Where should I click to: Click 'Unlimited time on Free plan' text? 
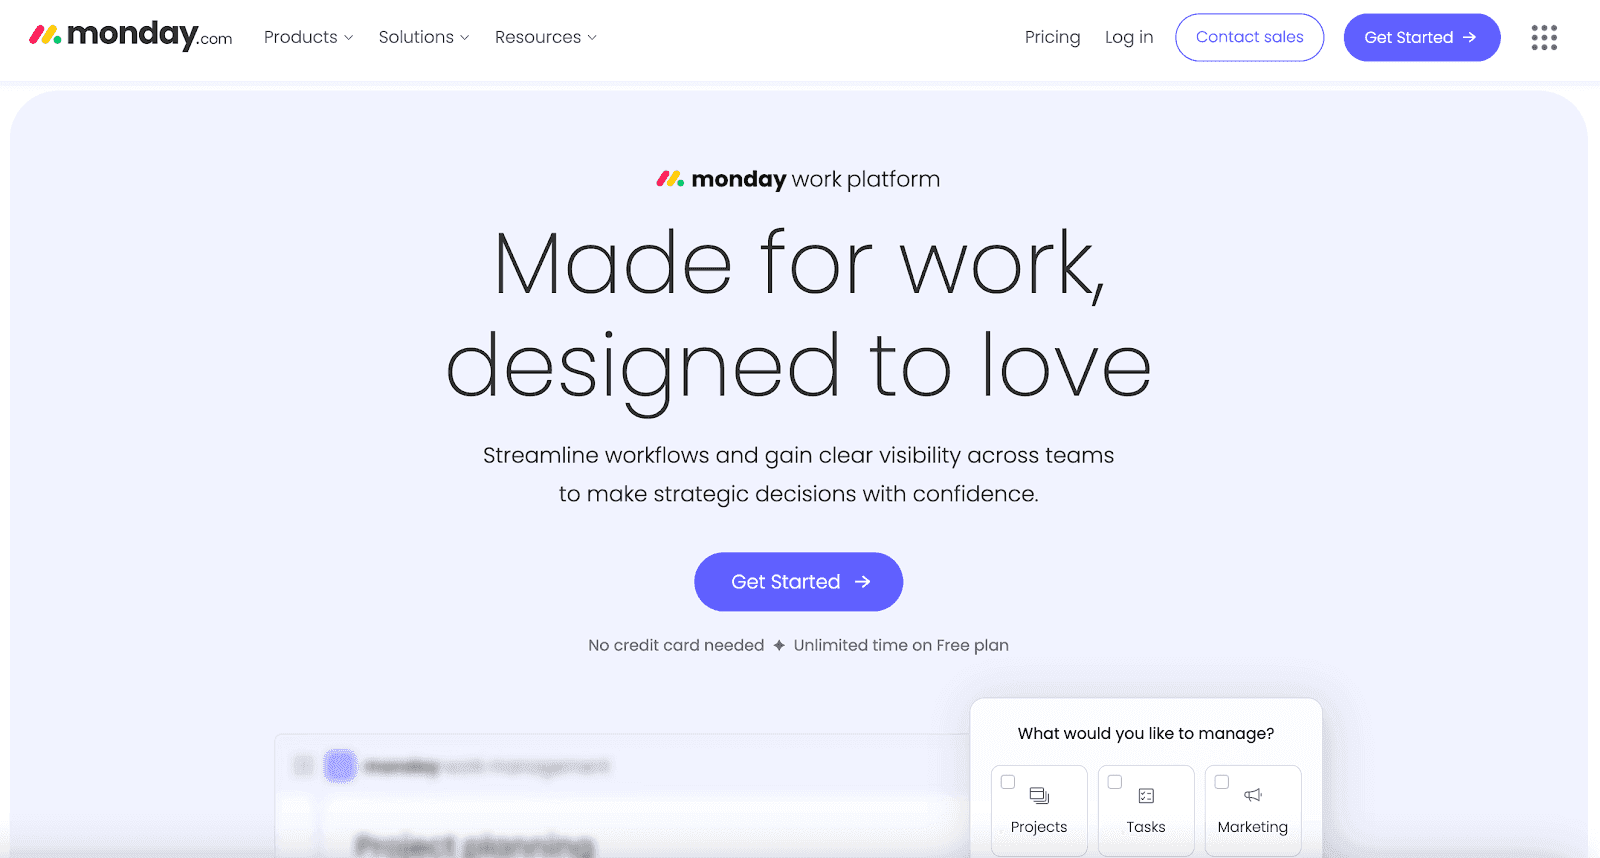pos(901,645)
